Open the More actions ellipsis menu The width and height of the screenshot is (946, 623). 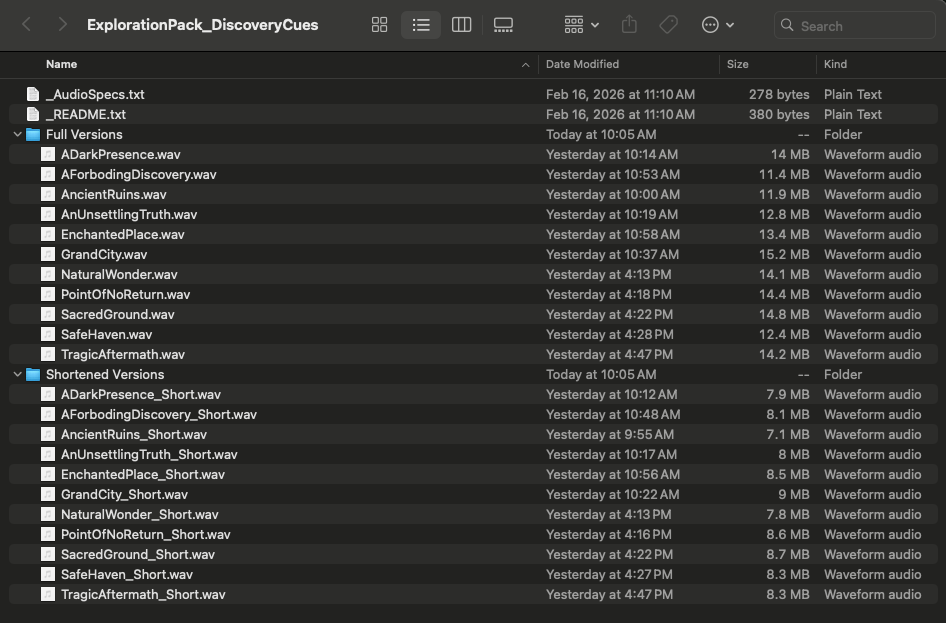pos(718,25)
